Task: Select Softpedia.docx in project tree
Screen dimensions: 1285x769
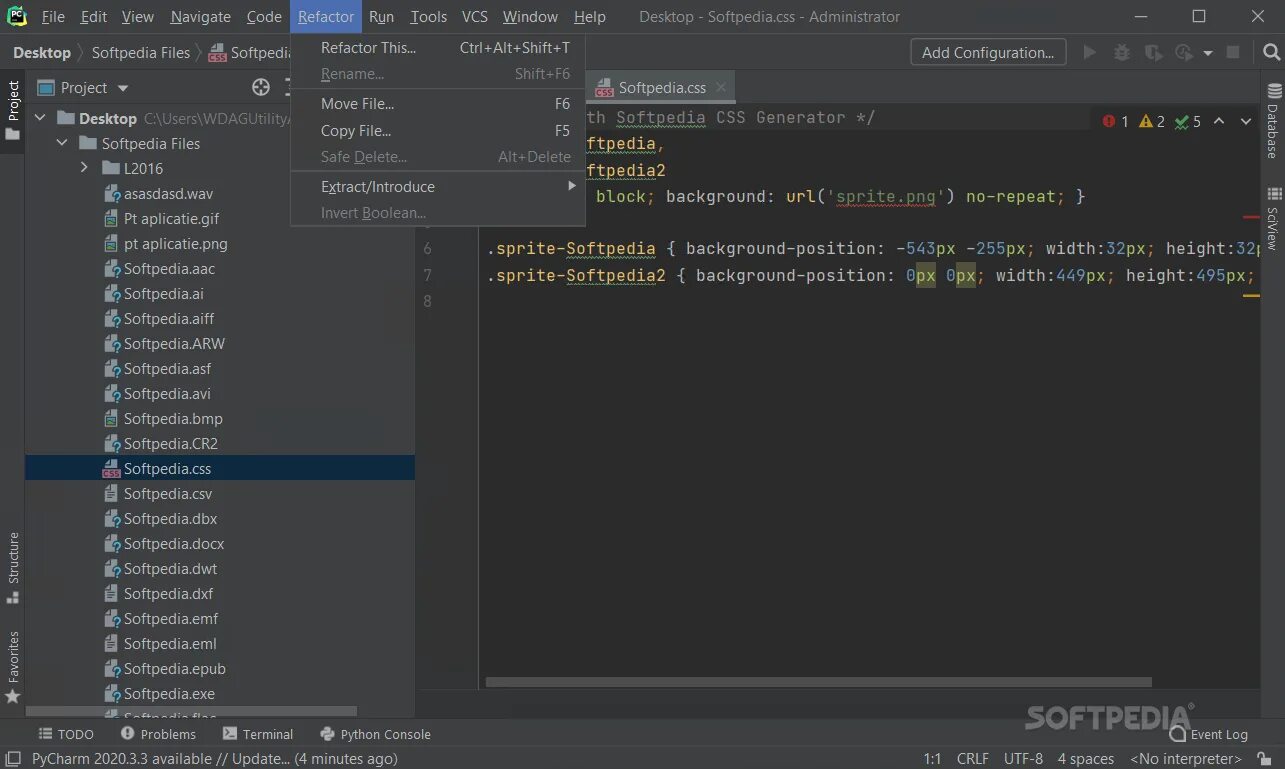Action: point(220,544)
